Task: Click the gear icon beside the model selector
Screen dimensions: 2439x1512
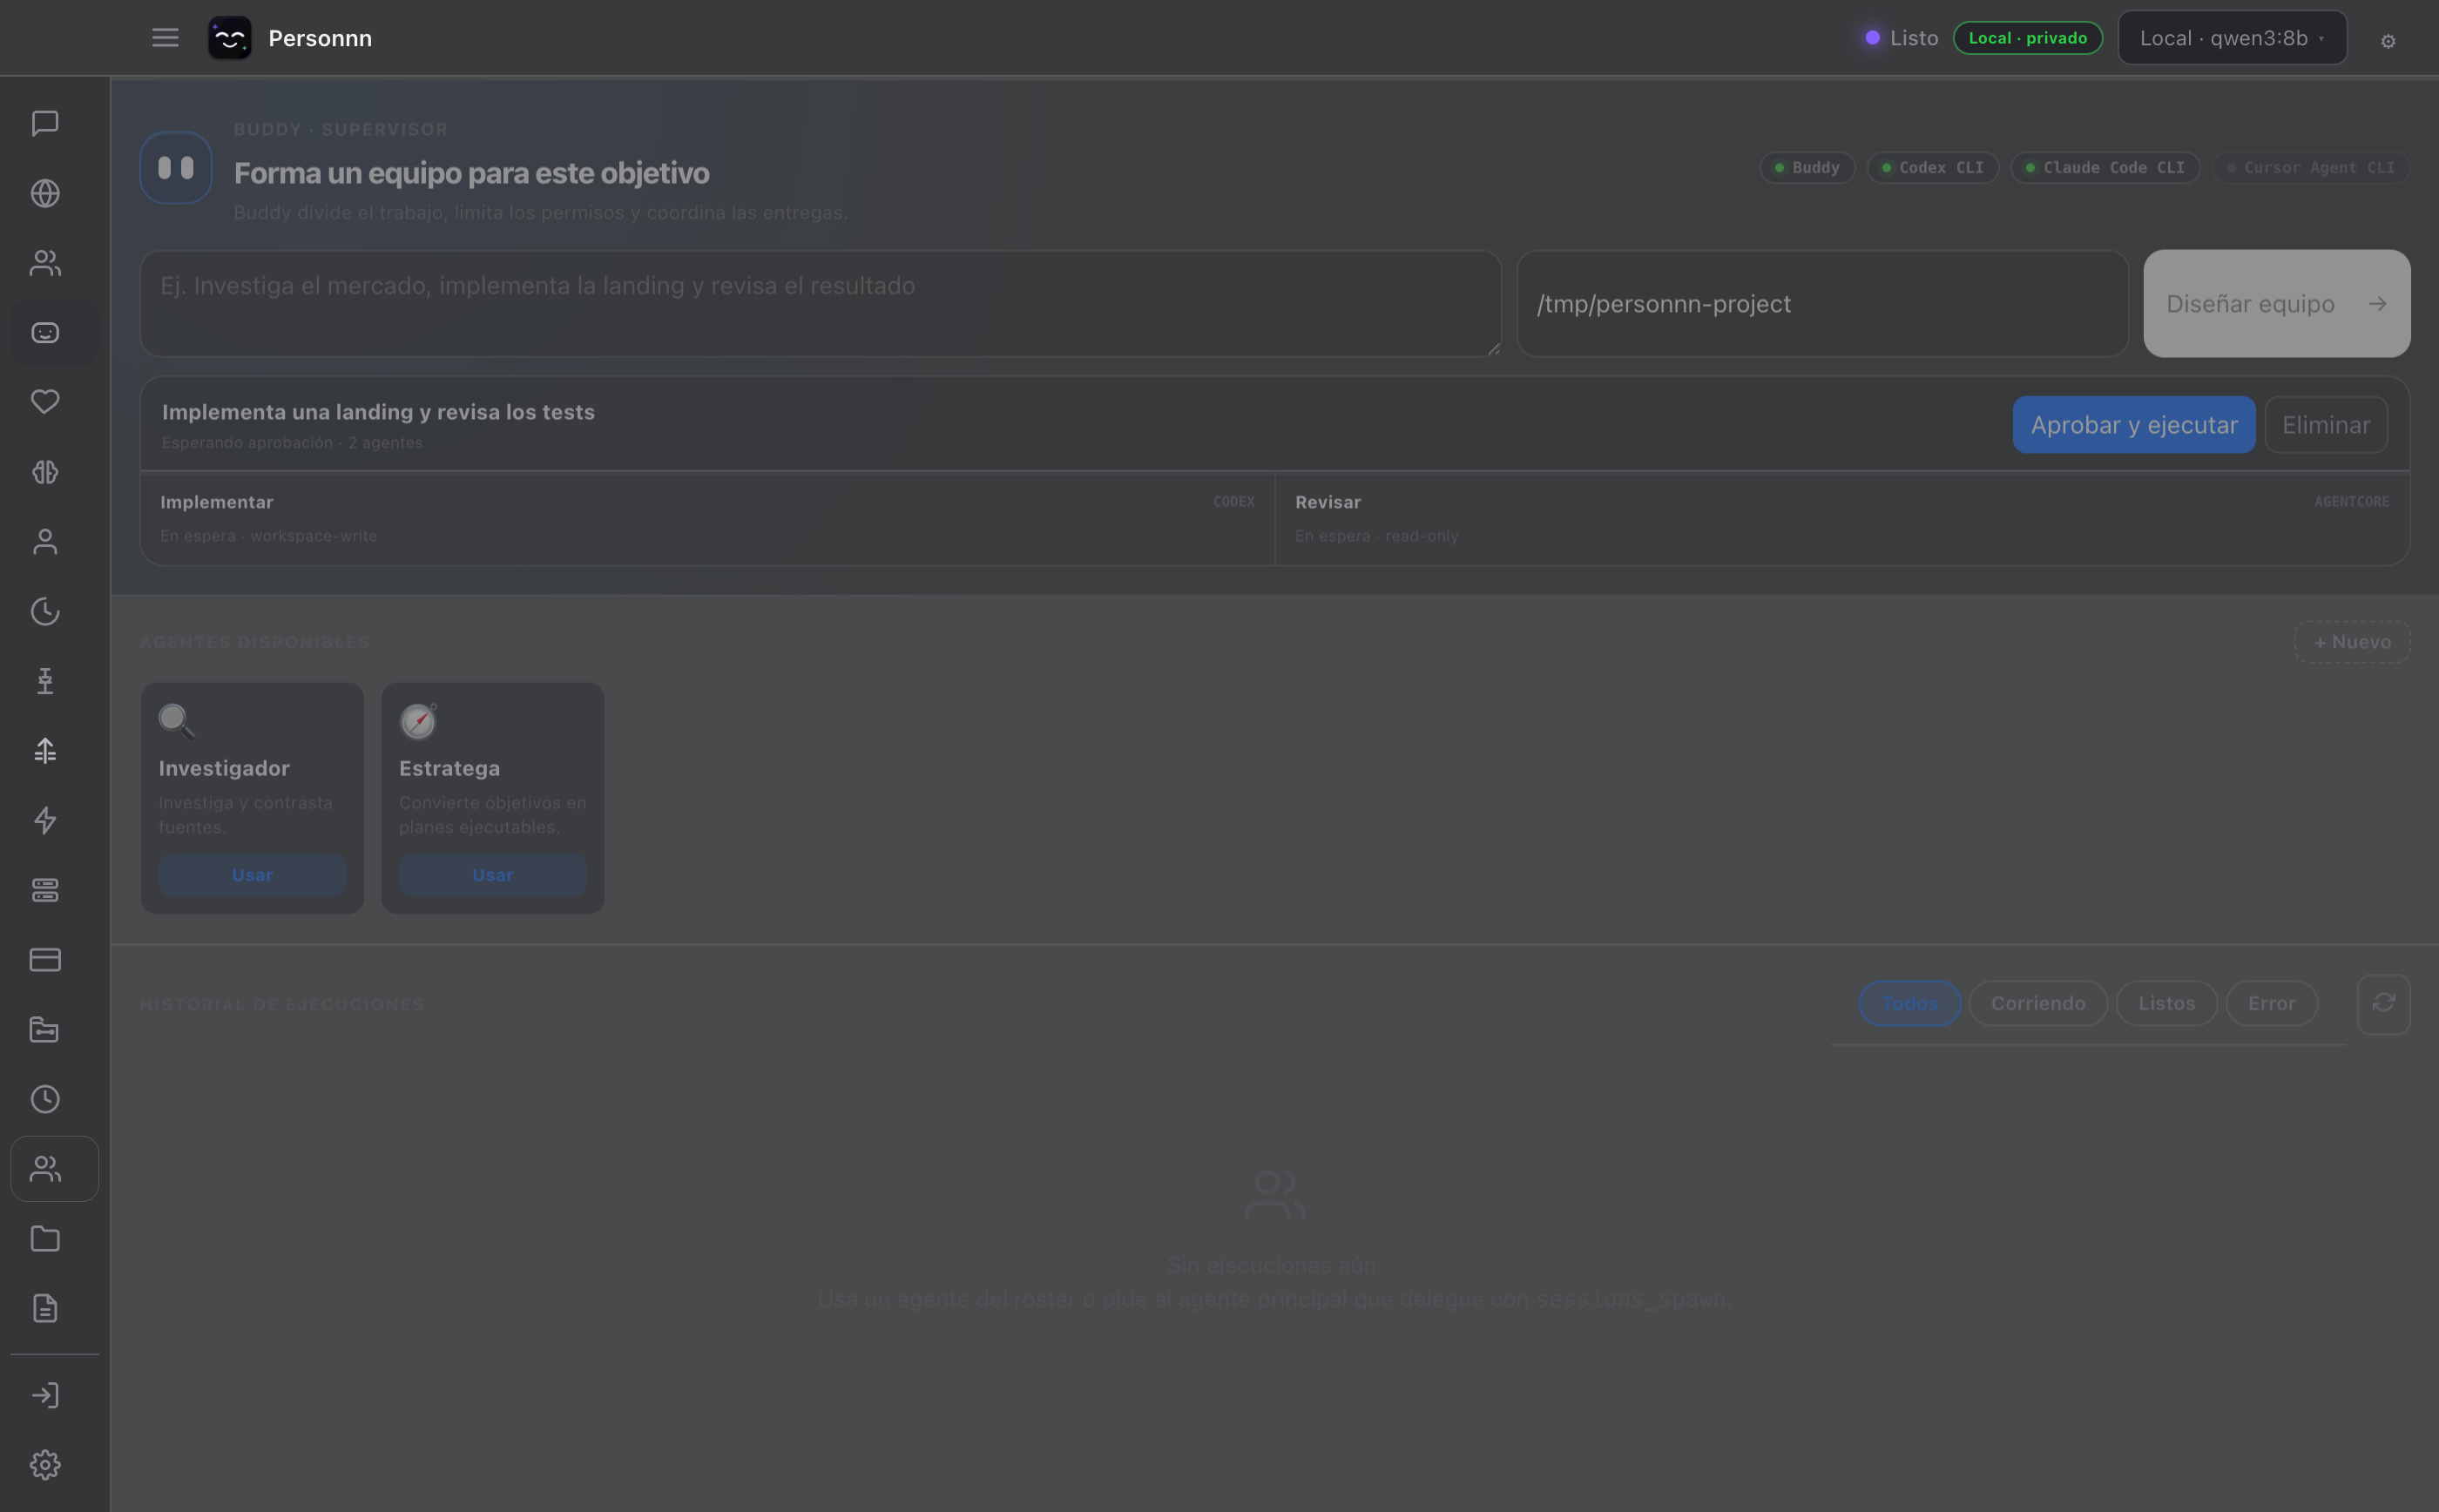Action: coord(2388,41)
